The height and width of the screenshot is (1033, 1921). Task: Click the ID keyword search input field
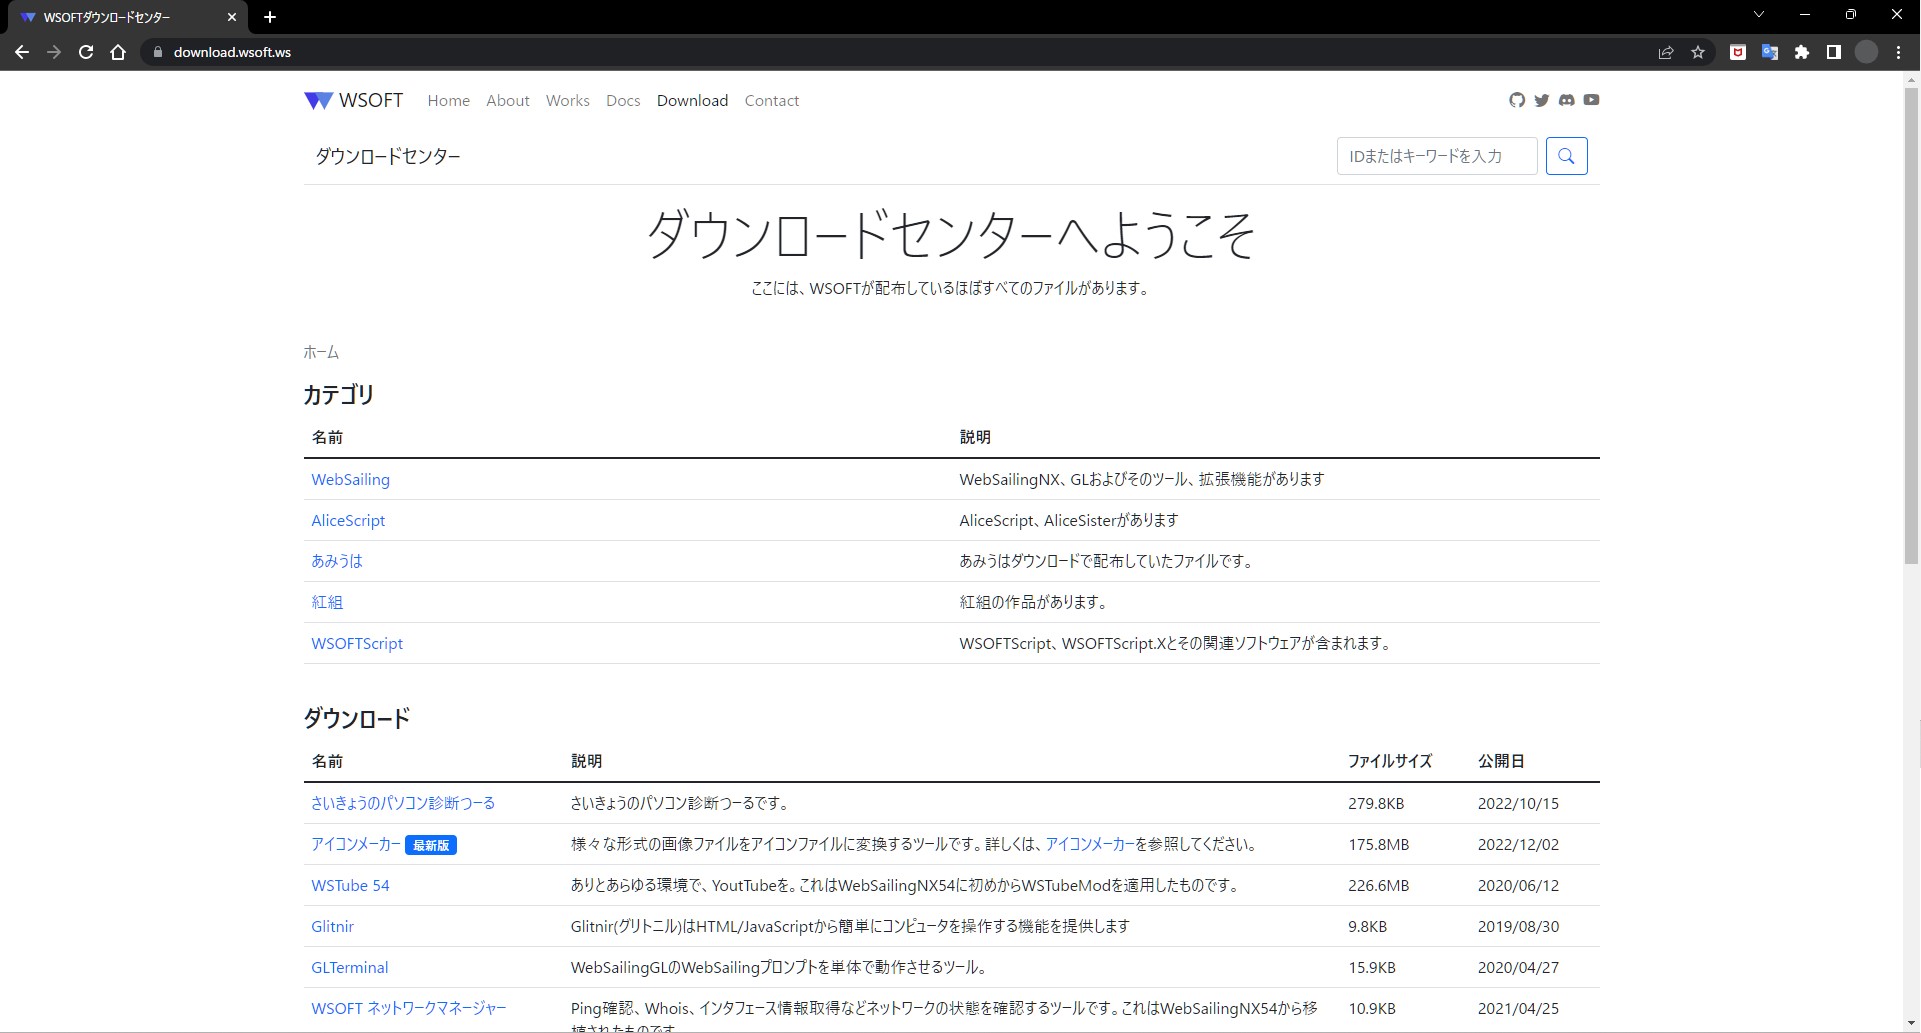pyautogui.click(x=1436, y=156)
